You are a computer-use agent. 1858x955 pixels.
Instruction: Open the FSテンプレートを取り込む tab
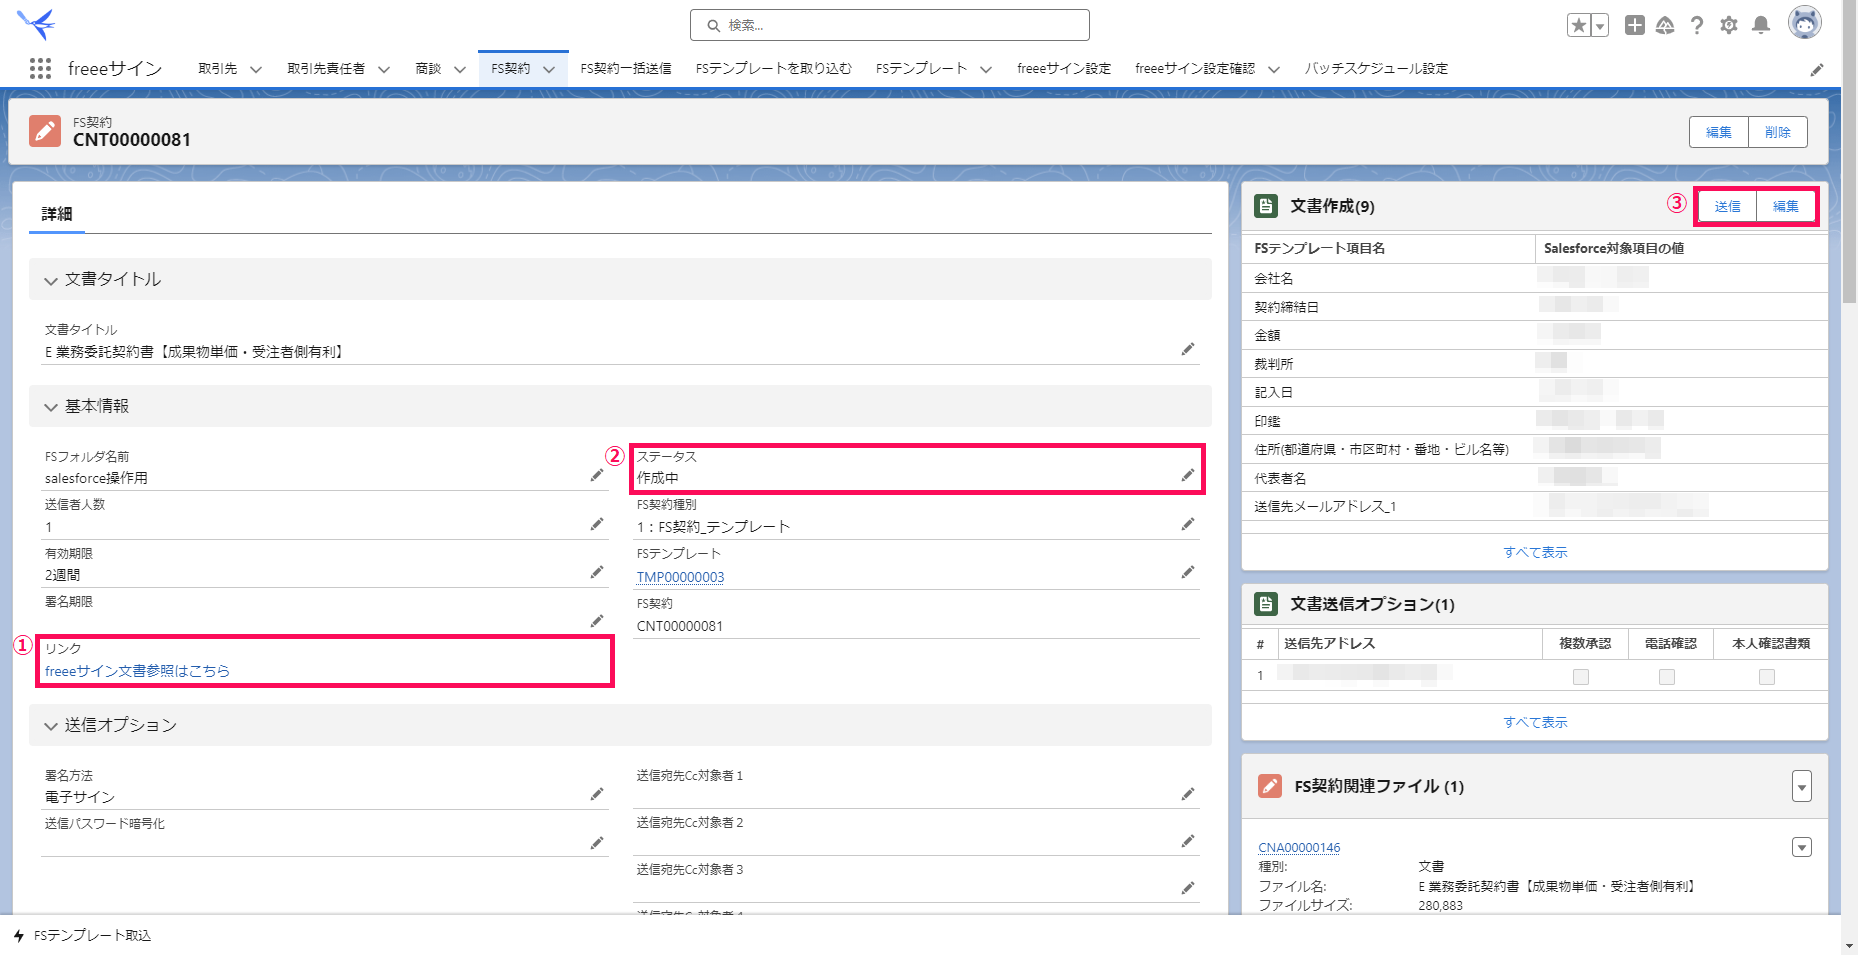774,69
